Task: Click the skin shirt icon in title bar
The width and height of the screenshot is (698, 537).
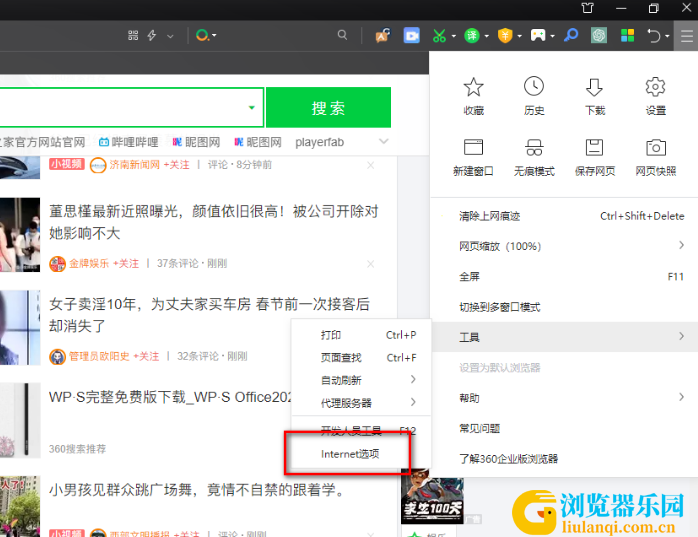Action: pyautogui.click(x=588, y=8)
